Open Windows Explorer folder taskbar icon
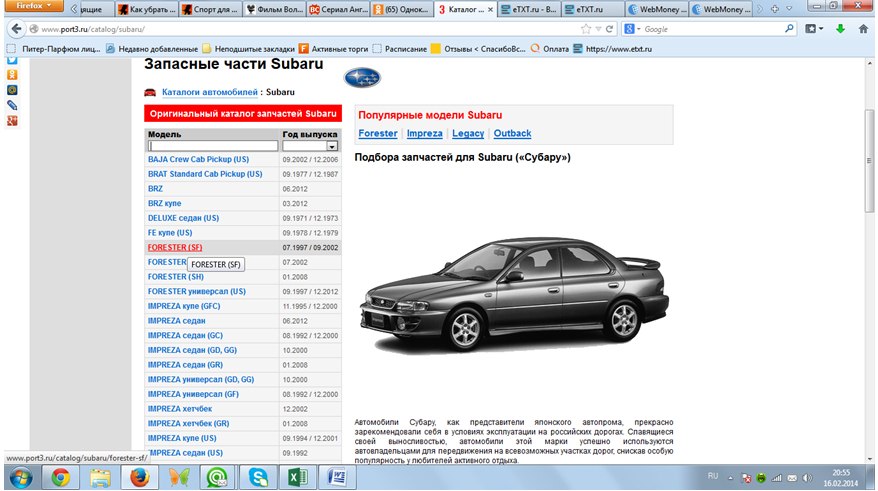The height and width of the screenshot is (491, 878). [x=100, y=478]
